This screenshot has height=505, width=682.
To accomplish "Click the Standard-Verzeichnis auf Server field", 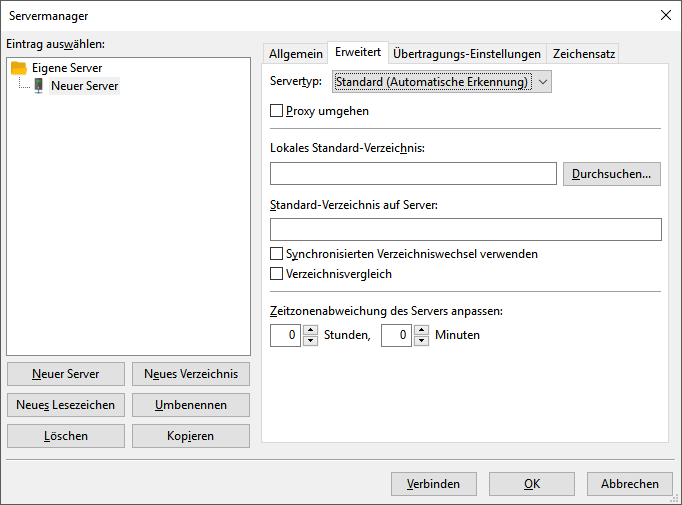I will tap(466, 229).
